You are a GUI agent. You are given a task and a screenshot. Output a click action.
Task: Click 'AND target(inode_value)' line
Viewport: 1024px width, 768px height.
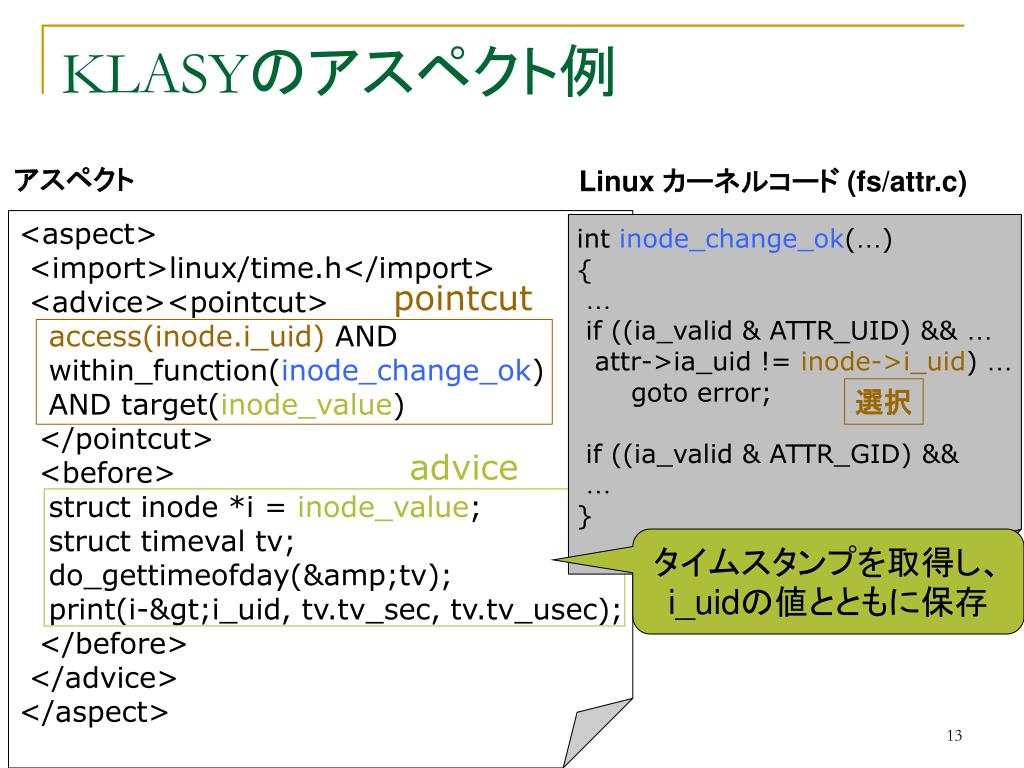pyautogui.click(x=227, y=405)
